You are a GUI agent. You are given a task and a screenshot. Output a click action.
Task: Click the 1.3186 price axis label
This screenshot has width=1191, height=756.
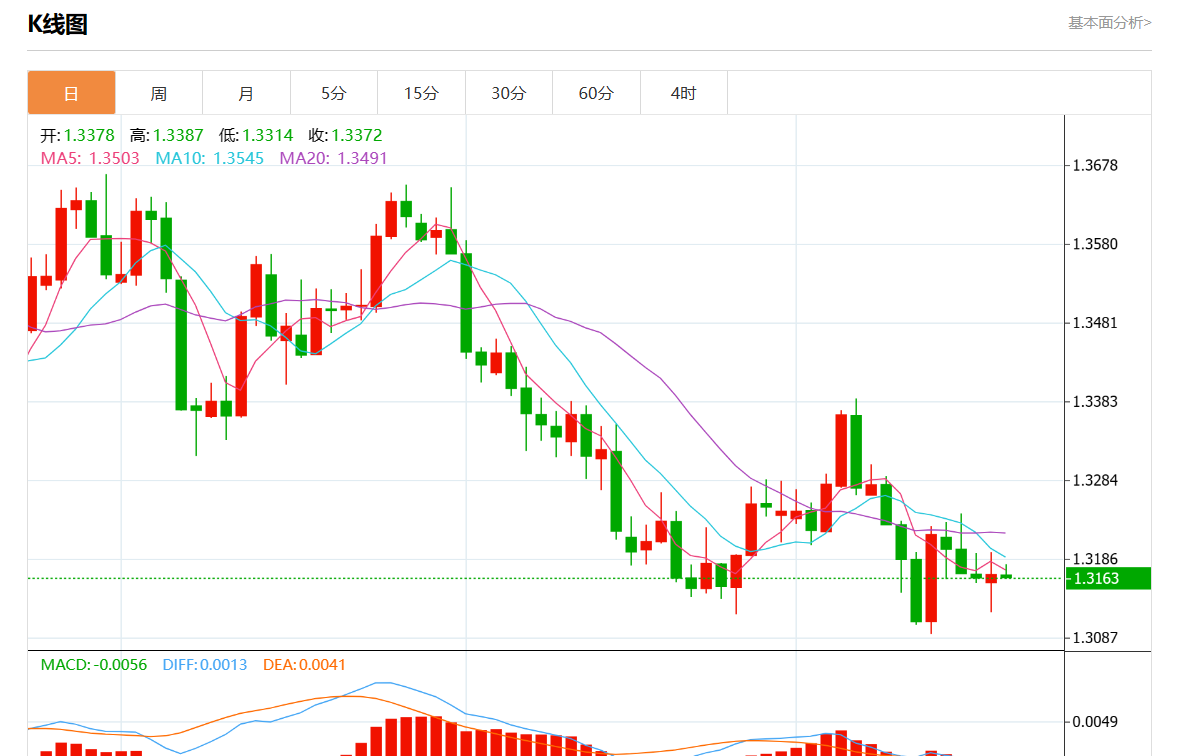pyautogui.click(x=1095, y=559)
